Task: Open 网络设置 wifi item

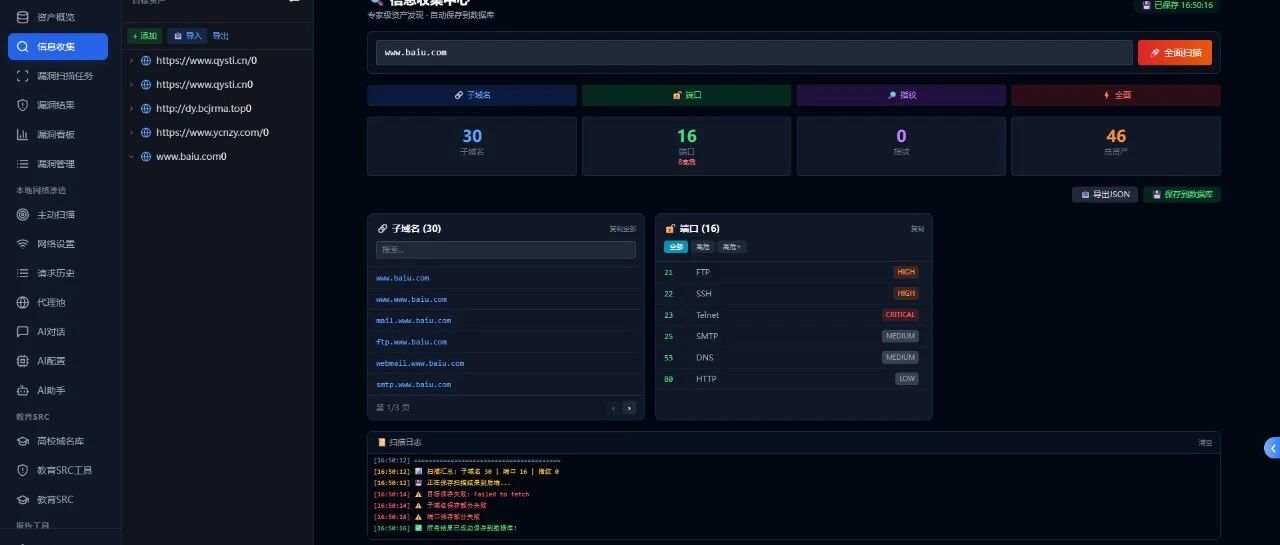Action: (60, 244)
